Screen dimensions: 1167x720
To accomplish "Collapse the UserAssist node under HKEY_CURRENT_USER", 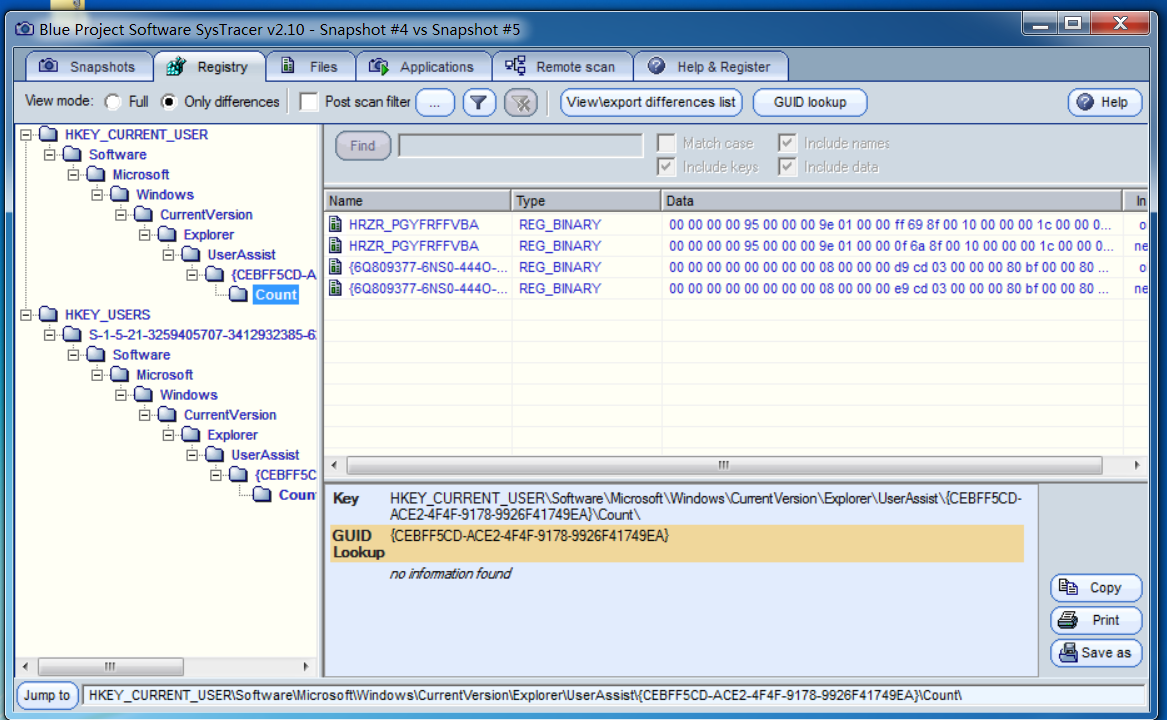I will (169, 255).
